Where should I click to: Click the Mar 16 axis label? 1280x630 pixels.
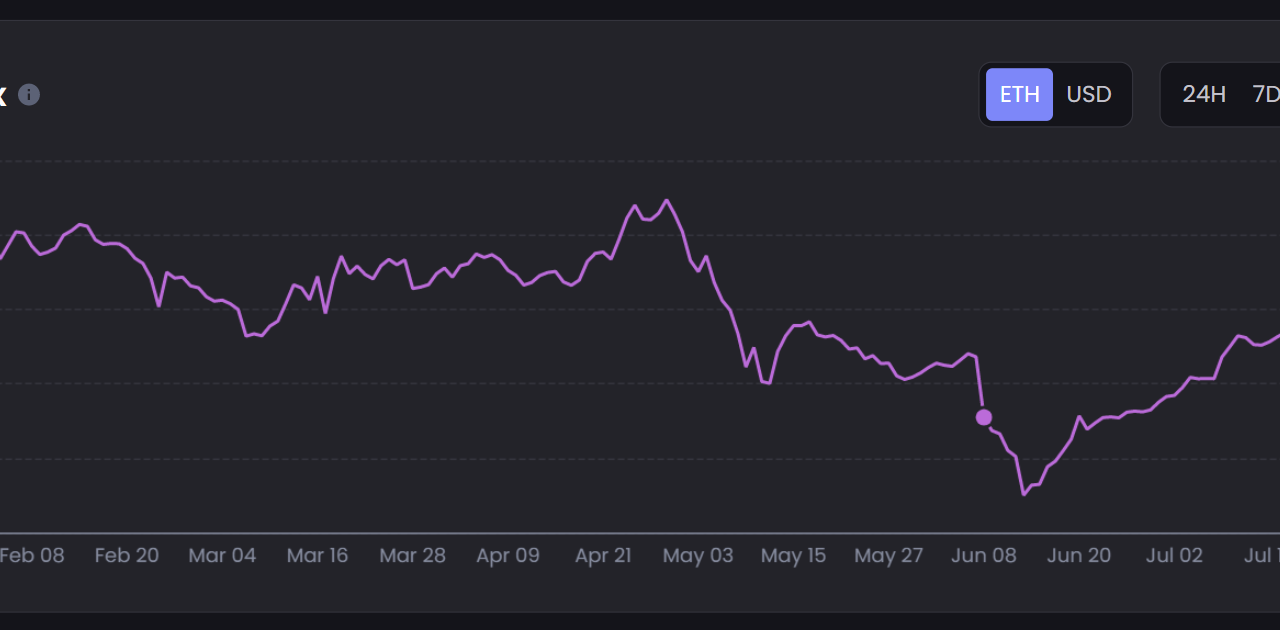pos(318,555)
